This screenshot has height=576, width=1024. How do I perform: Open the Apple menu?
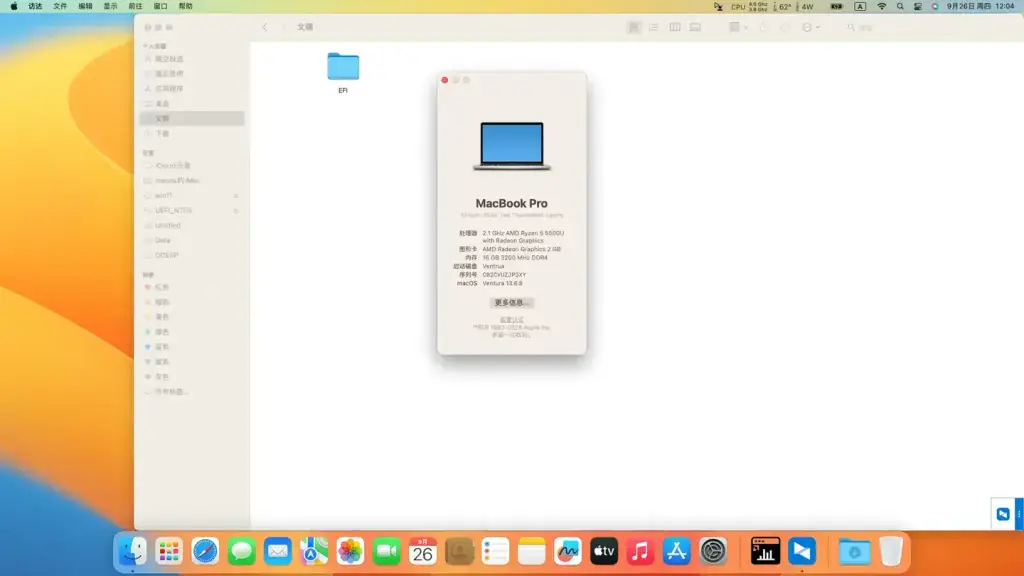[x=14, y=7]
